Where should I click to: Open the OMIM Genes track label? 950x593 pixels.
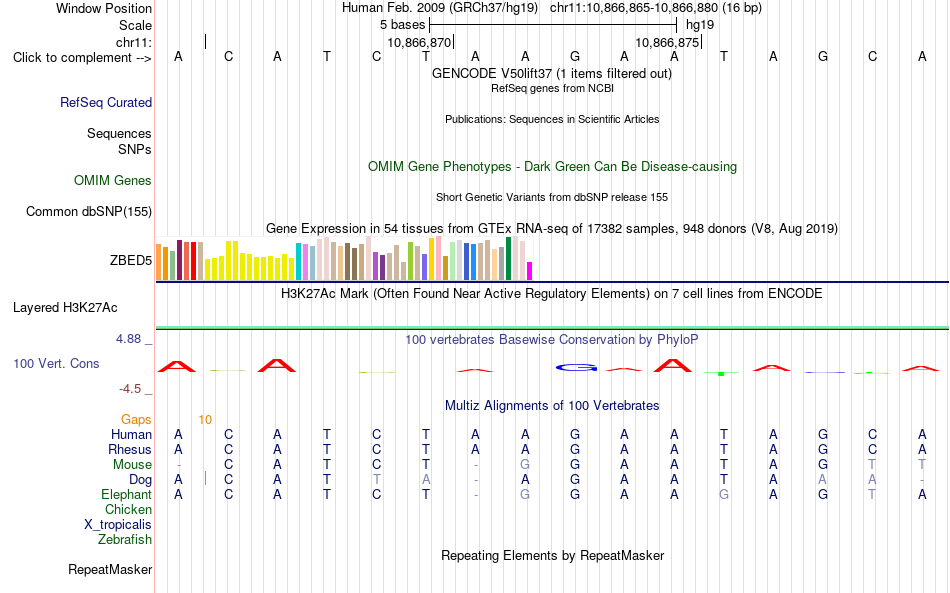(113, 181)
